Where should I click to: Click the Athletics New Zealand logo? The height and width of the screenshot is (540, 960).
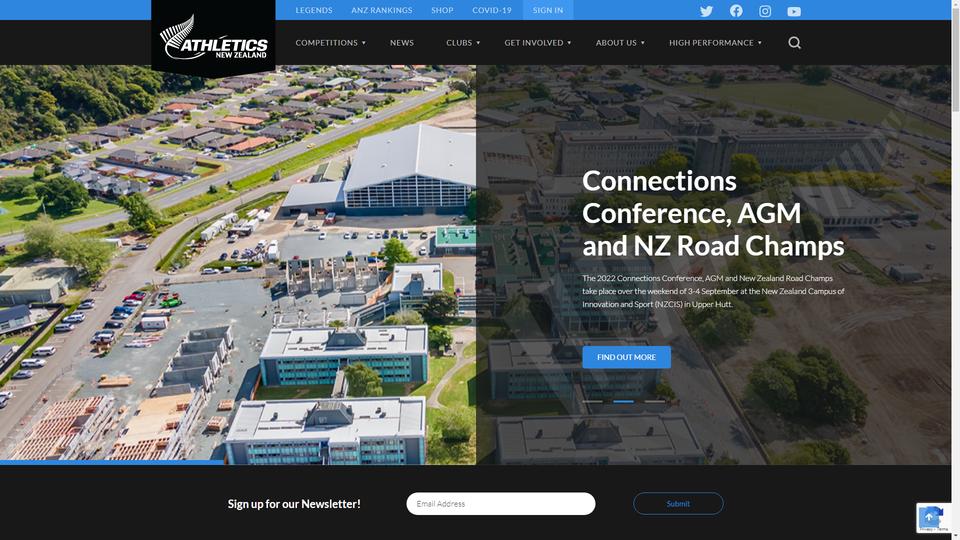coord(213,38)
